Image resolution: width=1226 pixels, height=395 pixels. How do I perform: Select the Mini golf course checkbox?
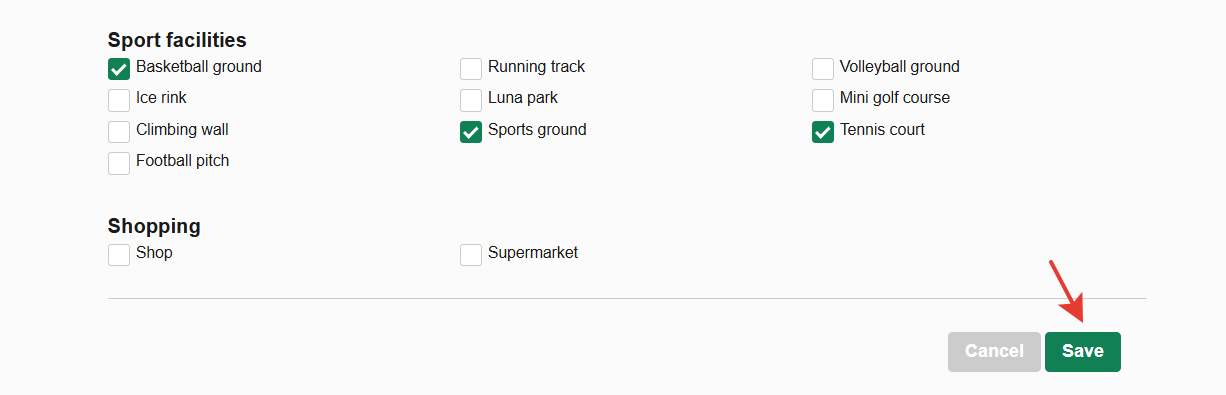[823, 100]
